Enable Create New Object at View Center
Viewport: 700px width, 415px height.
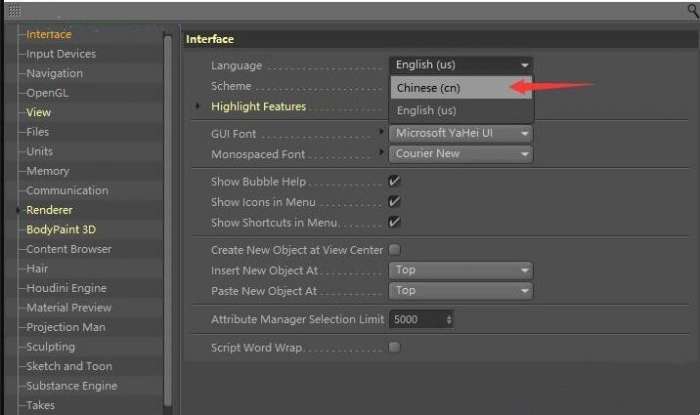[x=395, y=250]
